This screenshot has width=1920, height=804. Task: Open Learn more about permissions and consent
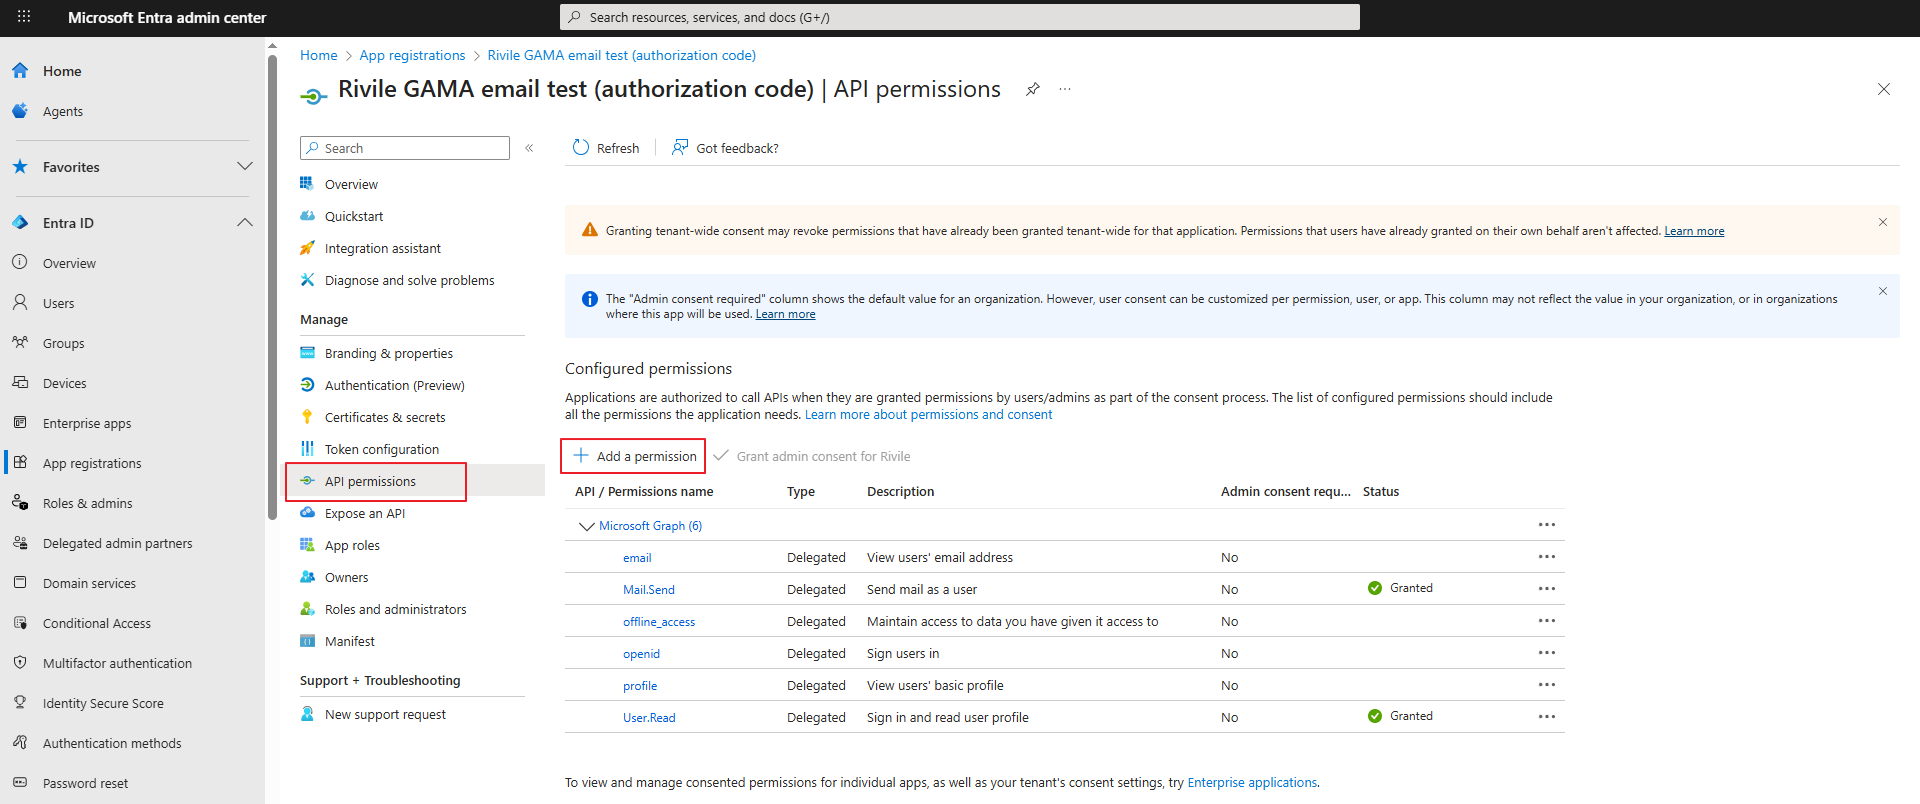[928, 415]
